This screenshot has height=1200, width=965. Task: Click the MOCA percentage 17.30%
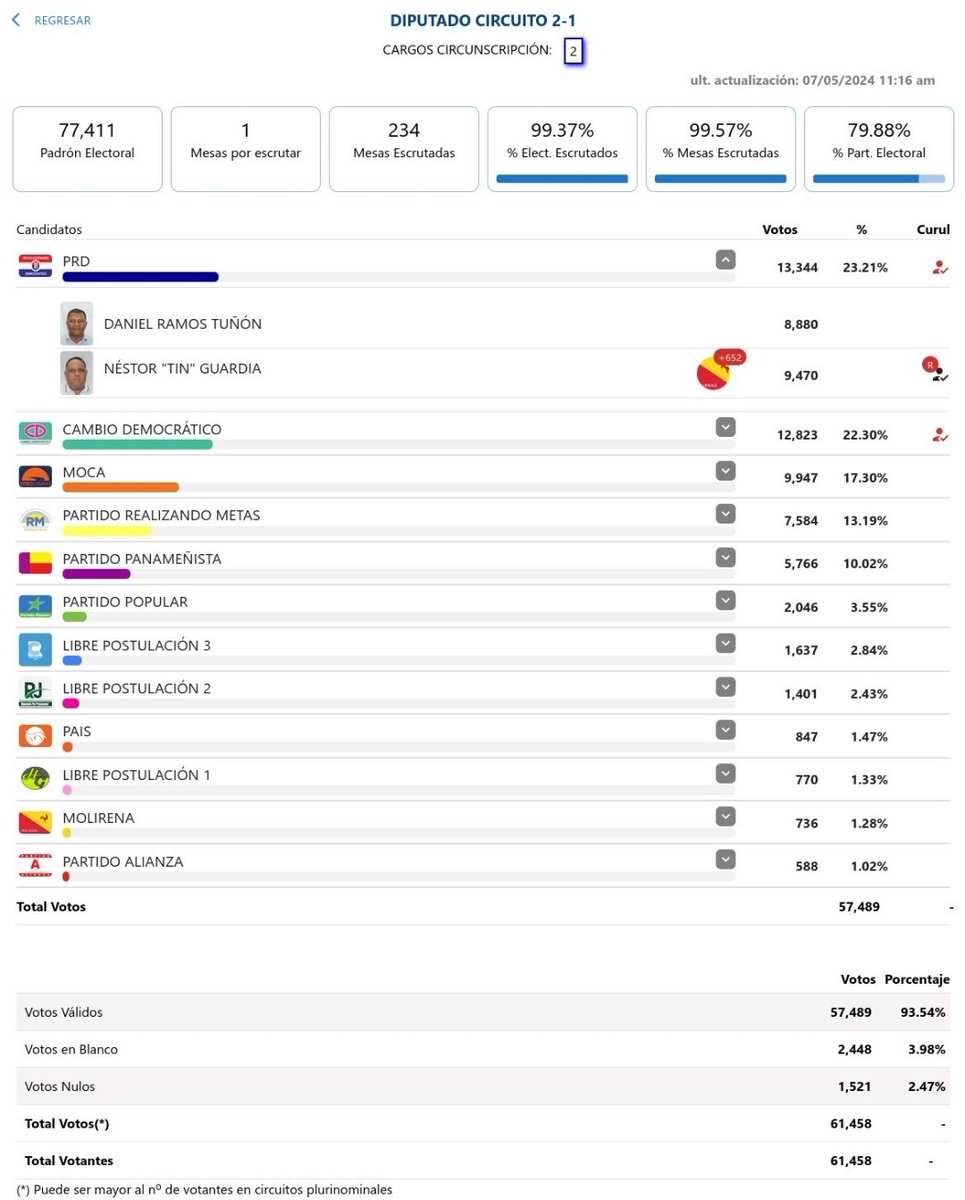point(865,478)
